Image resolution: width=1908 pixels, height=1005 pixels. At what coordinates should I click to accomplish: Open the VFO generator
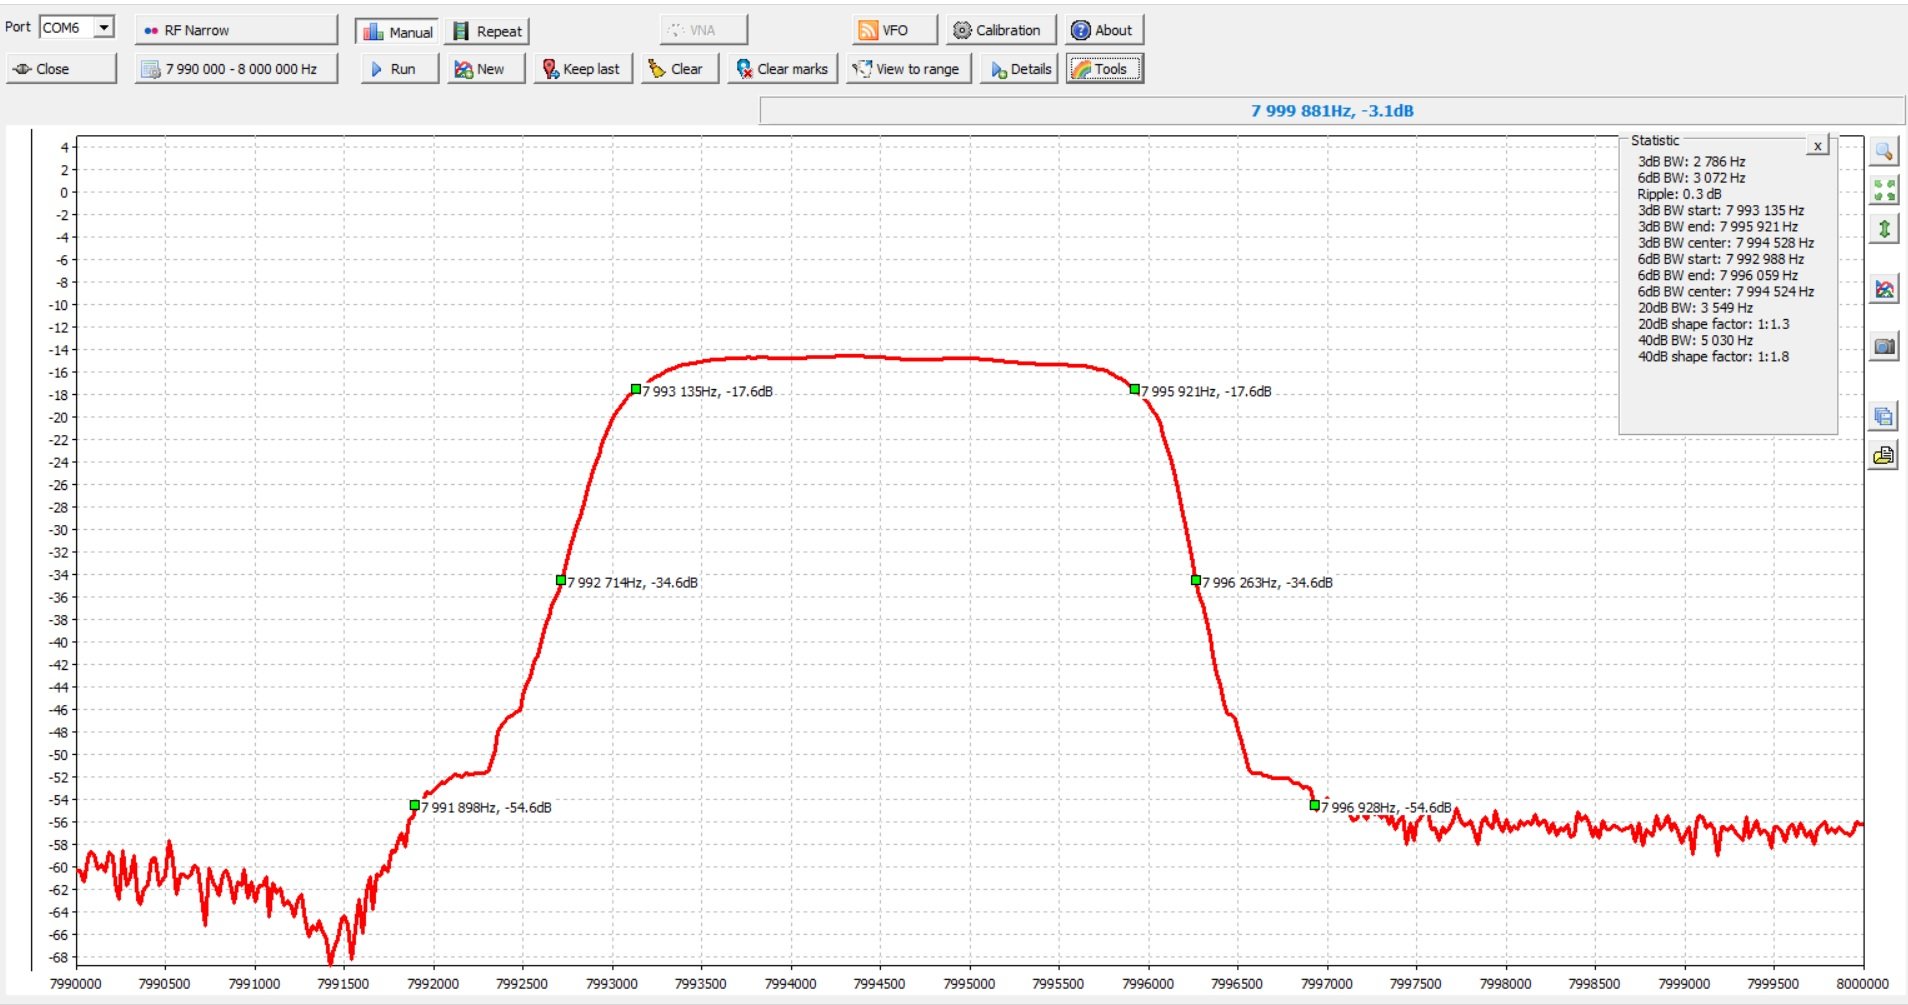click(894, 30)
